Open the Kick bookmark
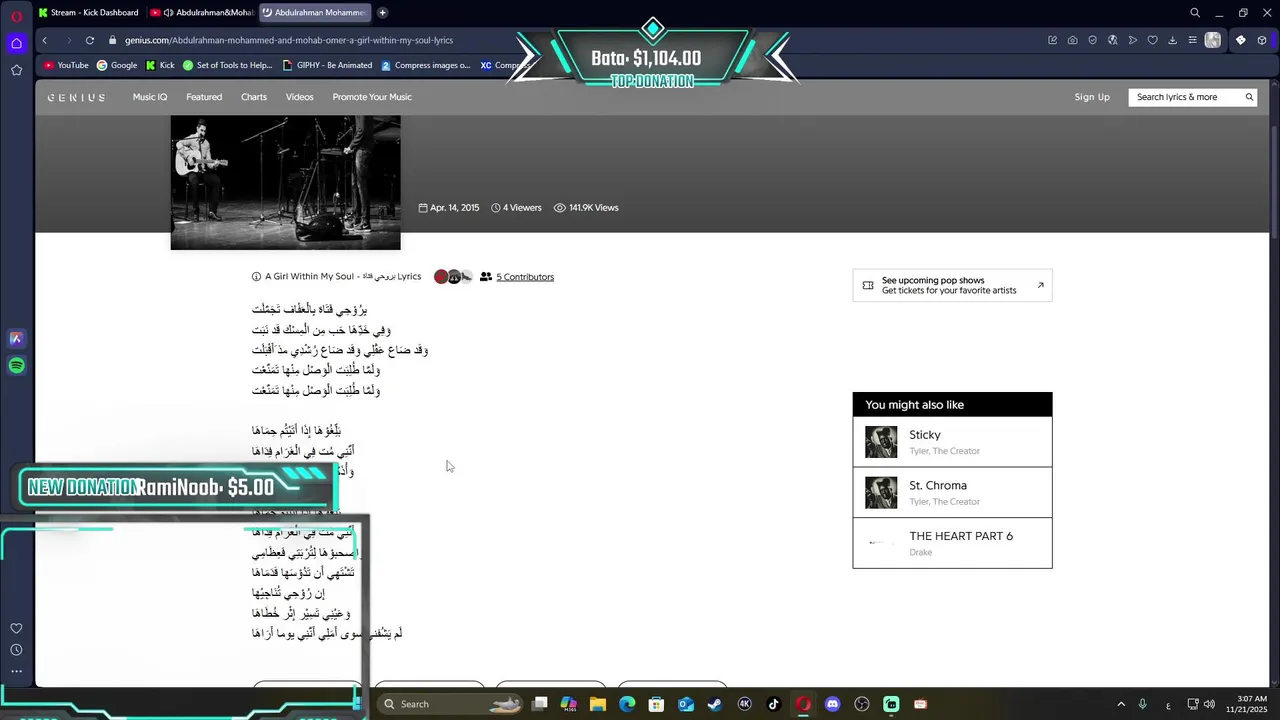 point(160,65)
